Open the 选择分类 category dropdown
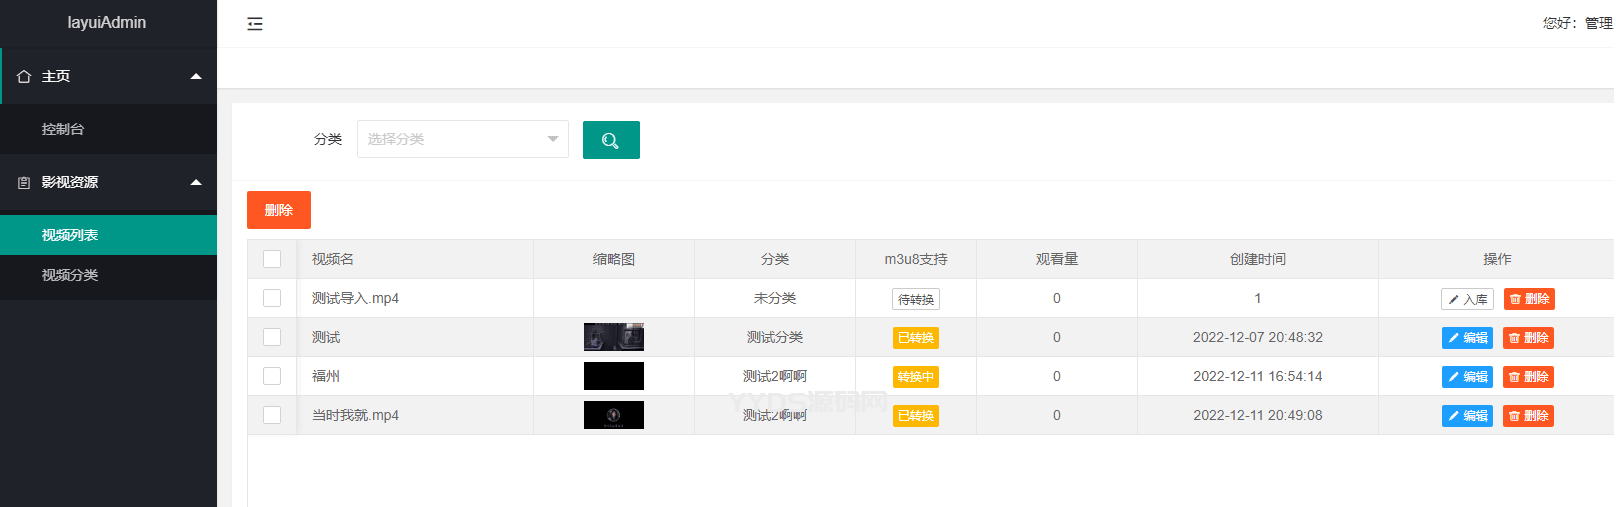This screenshot has width=1616, height=507. pos(462,139)
